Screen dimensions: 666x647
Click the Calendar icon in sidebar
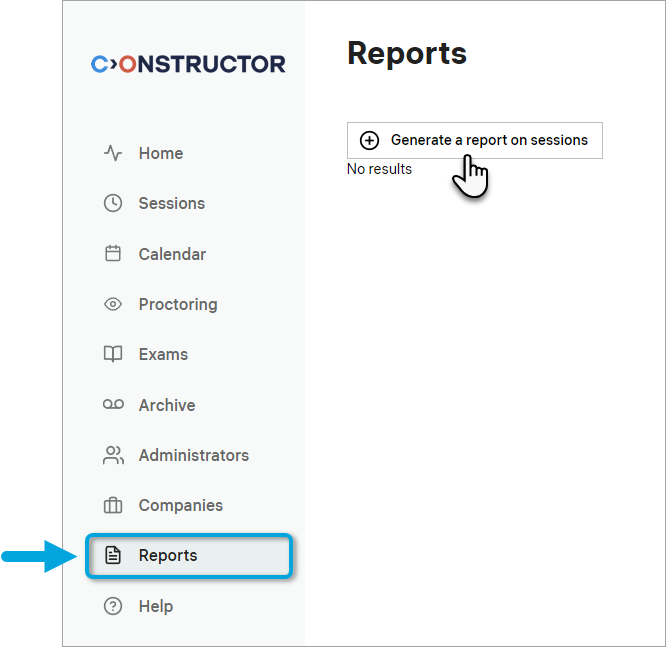tap(113, 254)
